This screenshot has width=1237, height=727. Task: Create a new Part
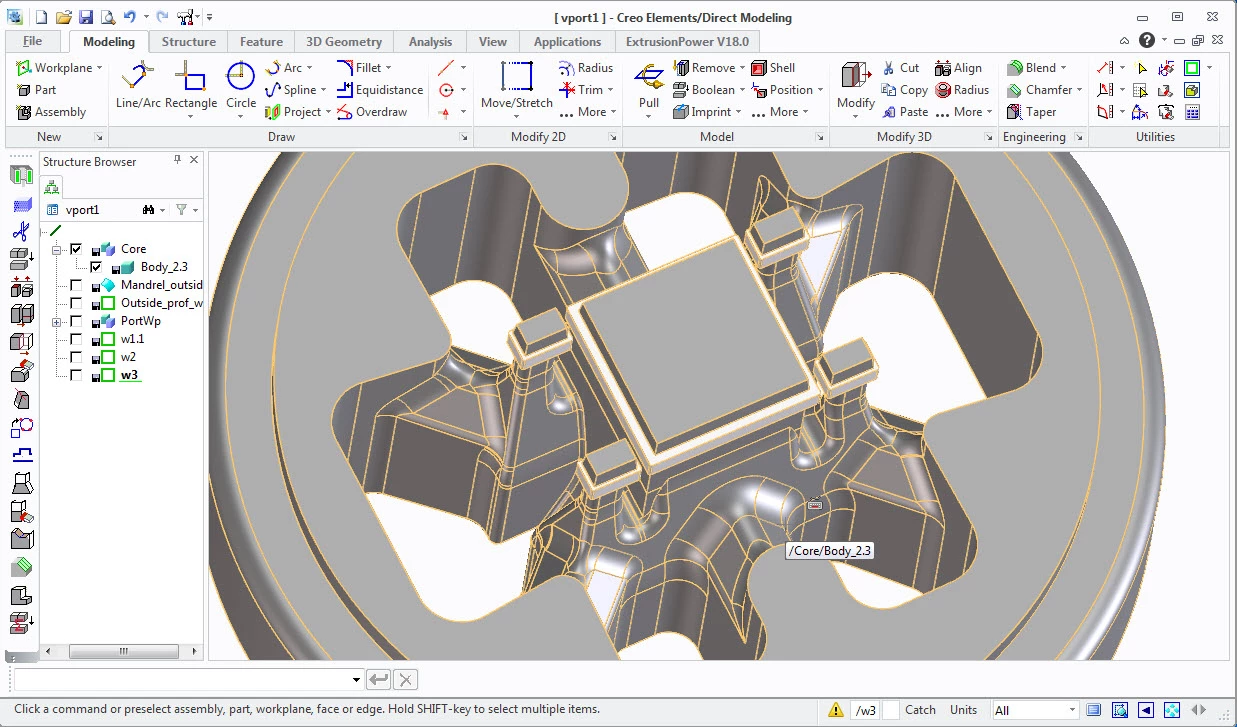pyautogui.click(x=36, y=90)
